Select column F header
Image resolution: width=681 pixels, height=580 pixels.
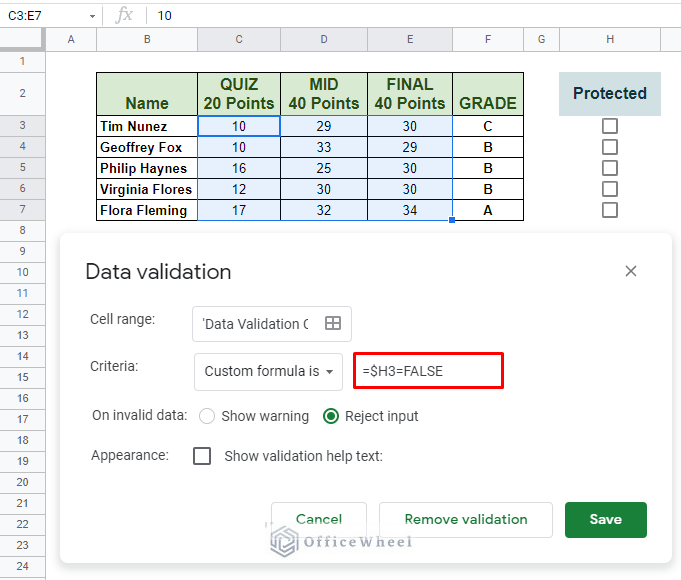click(x=488, y=40)
